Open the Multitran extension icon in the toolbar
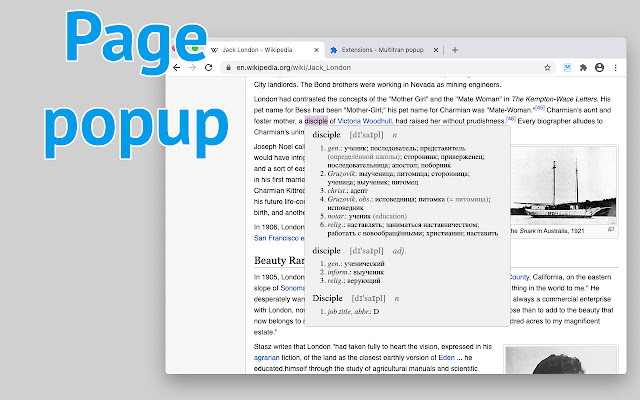The width and height of the screenshot is (640, 400). tap(567, 68)
